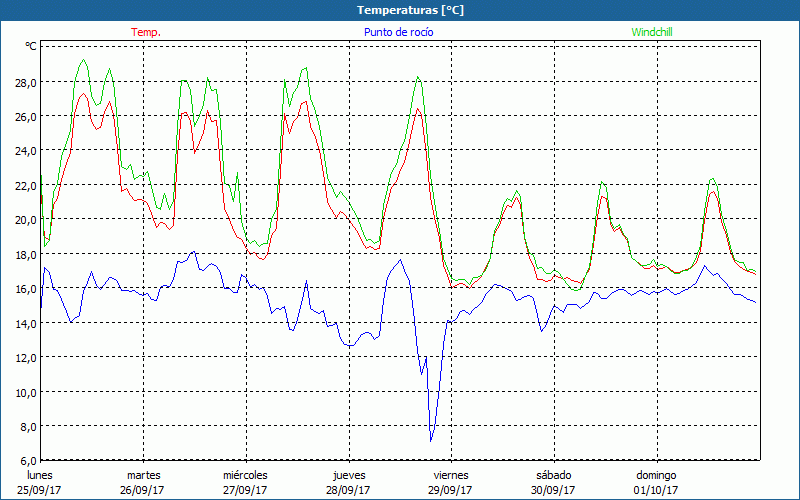Select the sábado day label
Viewport: 800px width, 500px height.
[553, 475]
